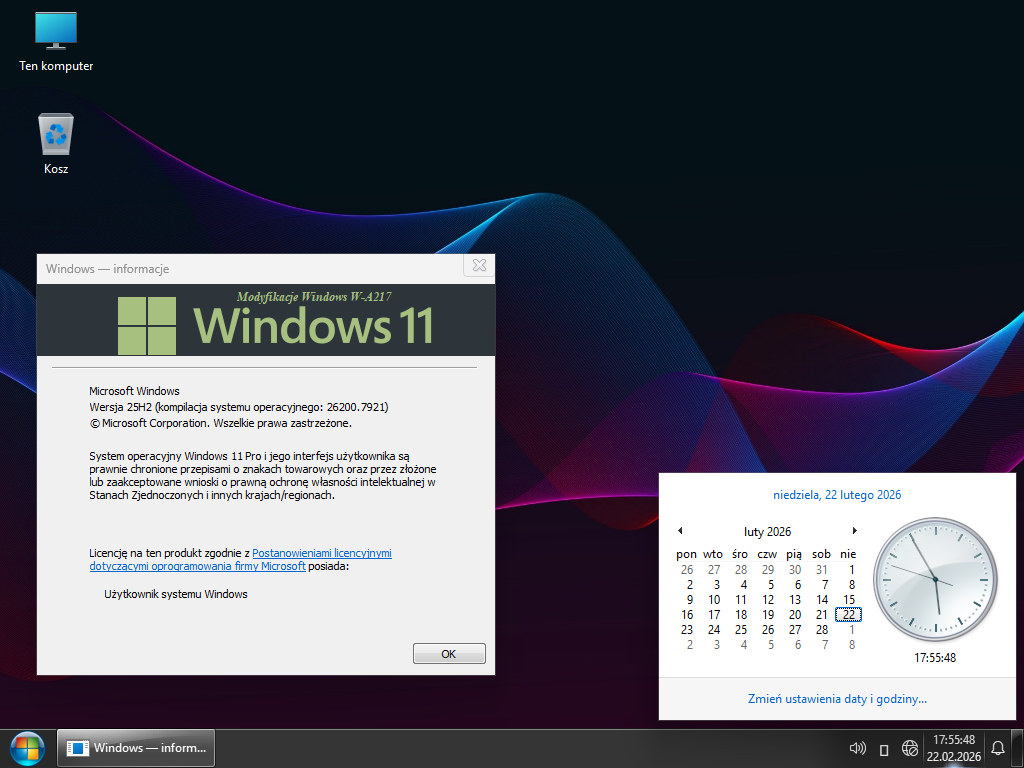Click the Start button orb
The width and height of the screenshot is (1024, 768).
pos(27,748)
